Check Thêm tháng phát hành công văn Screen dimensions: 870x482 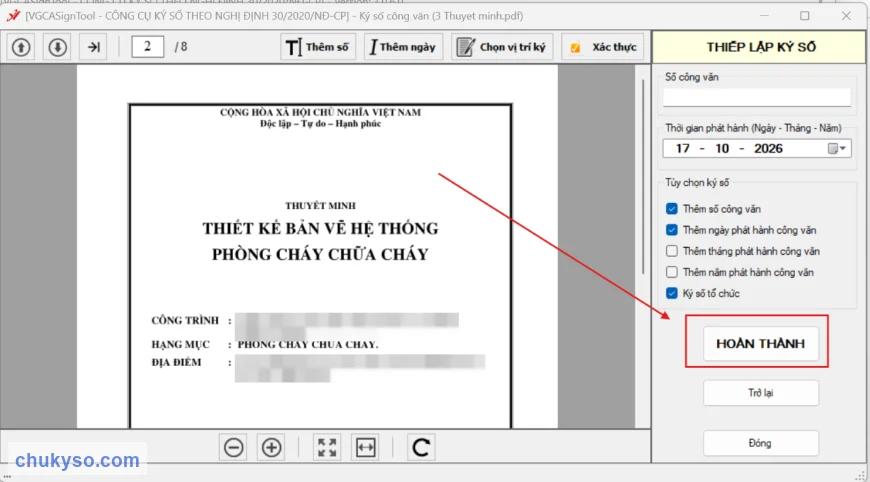671,251
